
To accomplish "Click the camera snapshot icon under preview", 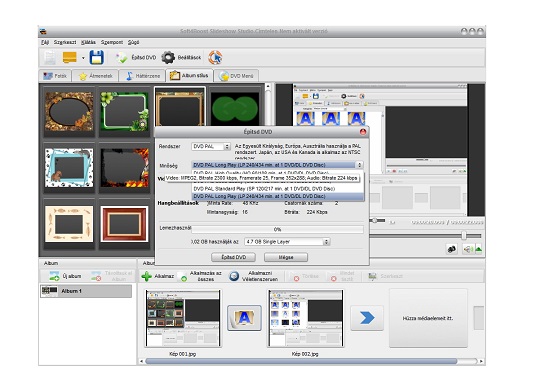I will [x=452, y=249].
